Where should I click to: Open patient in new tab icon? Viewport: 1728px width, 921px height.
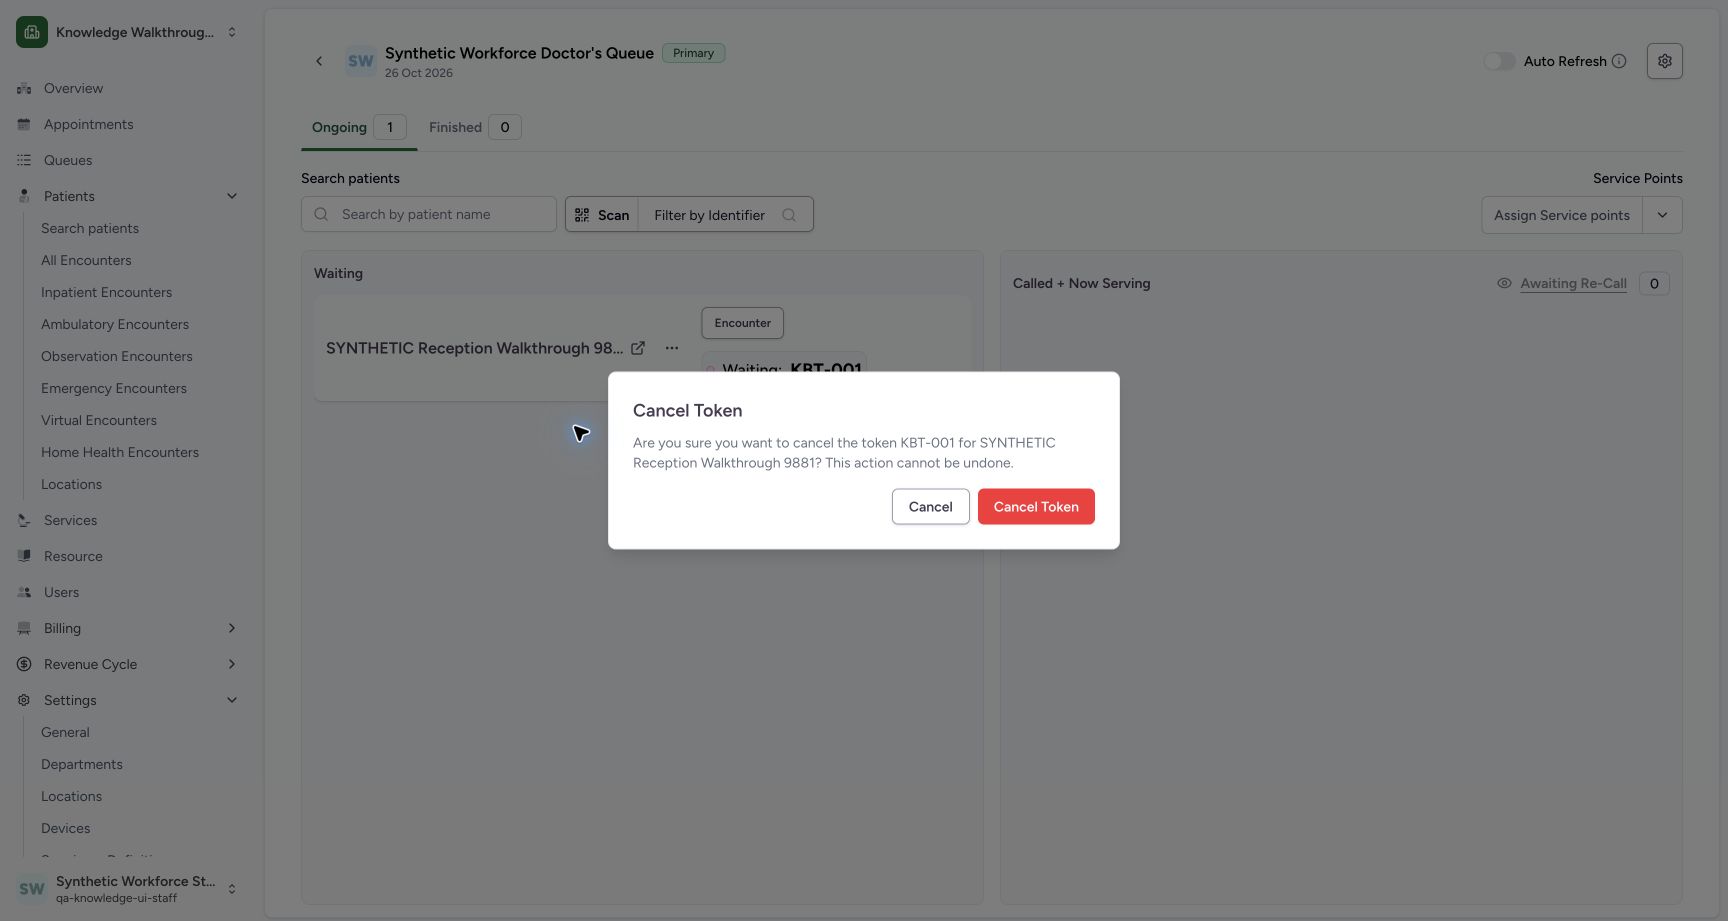point(638,348)
